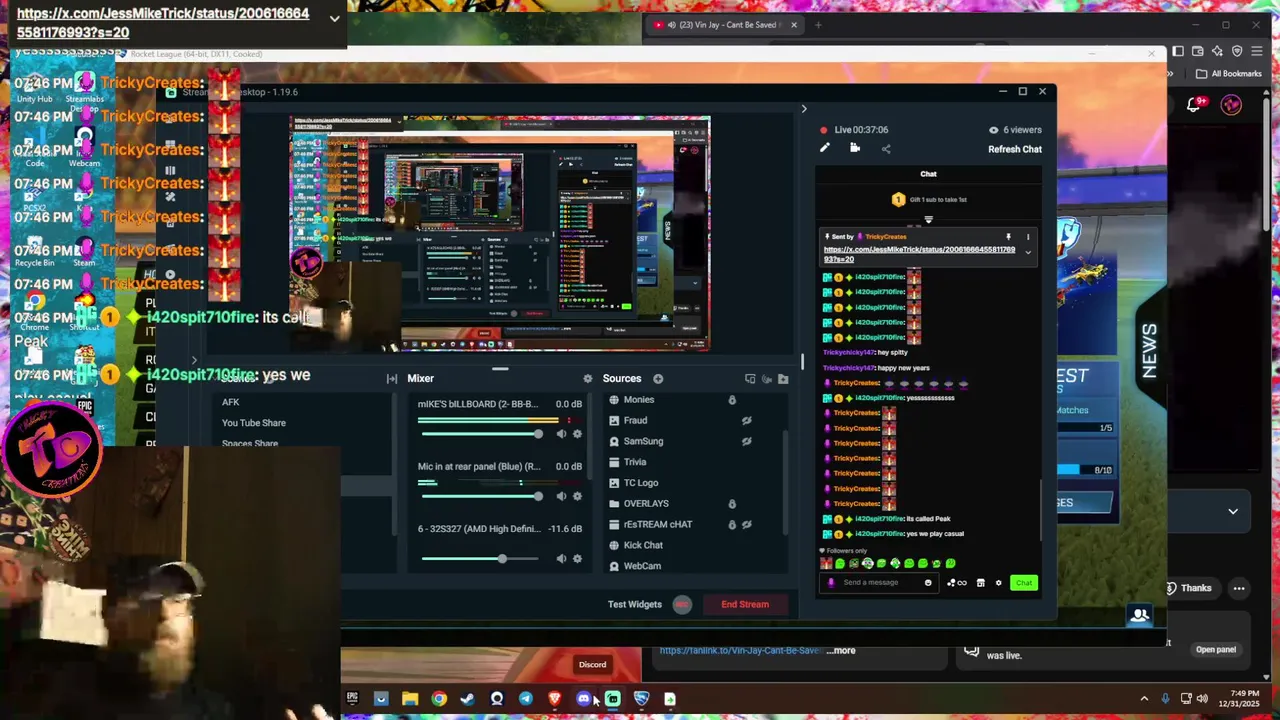Mute the 6 - 32S327 audio device
This screenshot has width=1280, height=720.
pyautogui.click(x=561, y=559)
